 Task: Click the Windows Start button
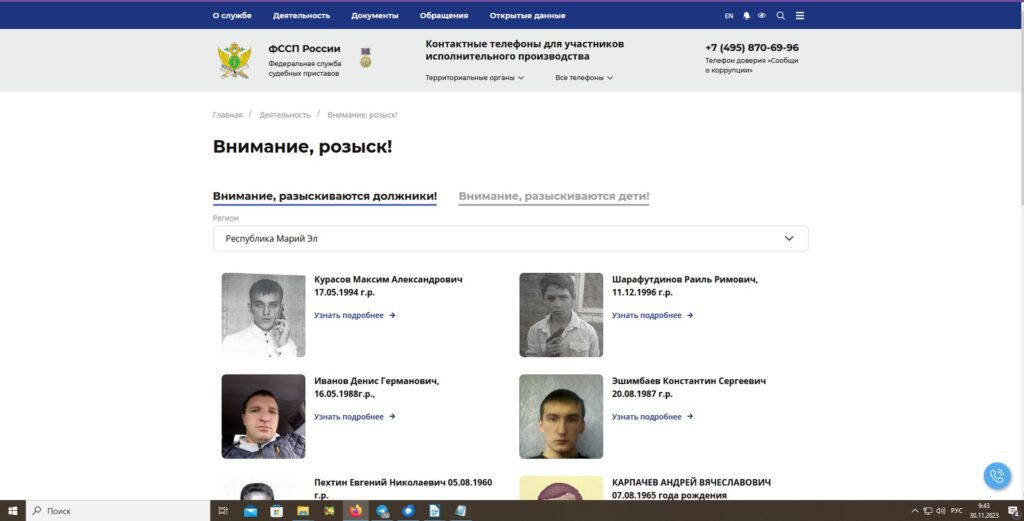pyautogui.click(x=13, y=511)
